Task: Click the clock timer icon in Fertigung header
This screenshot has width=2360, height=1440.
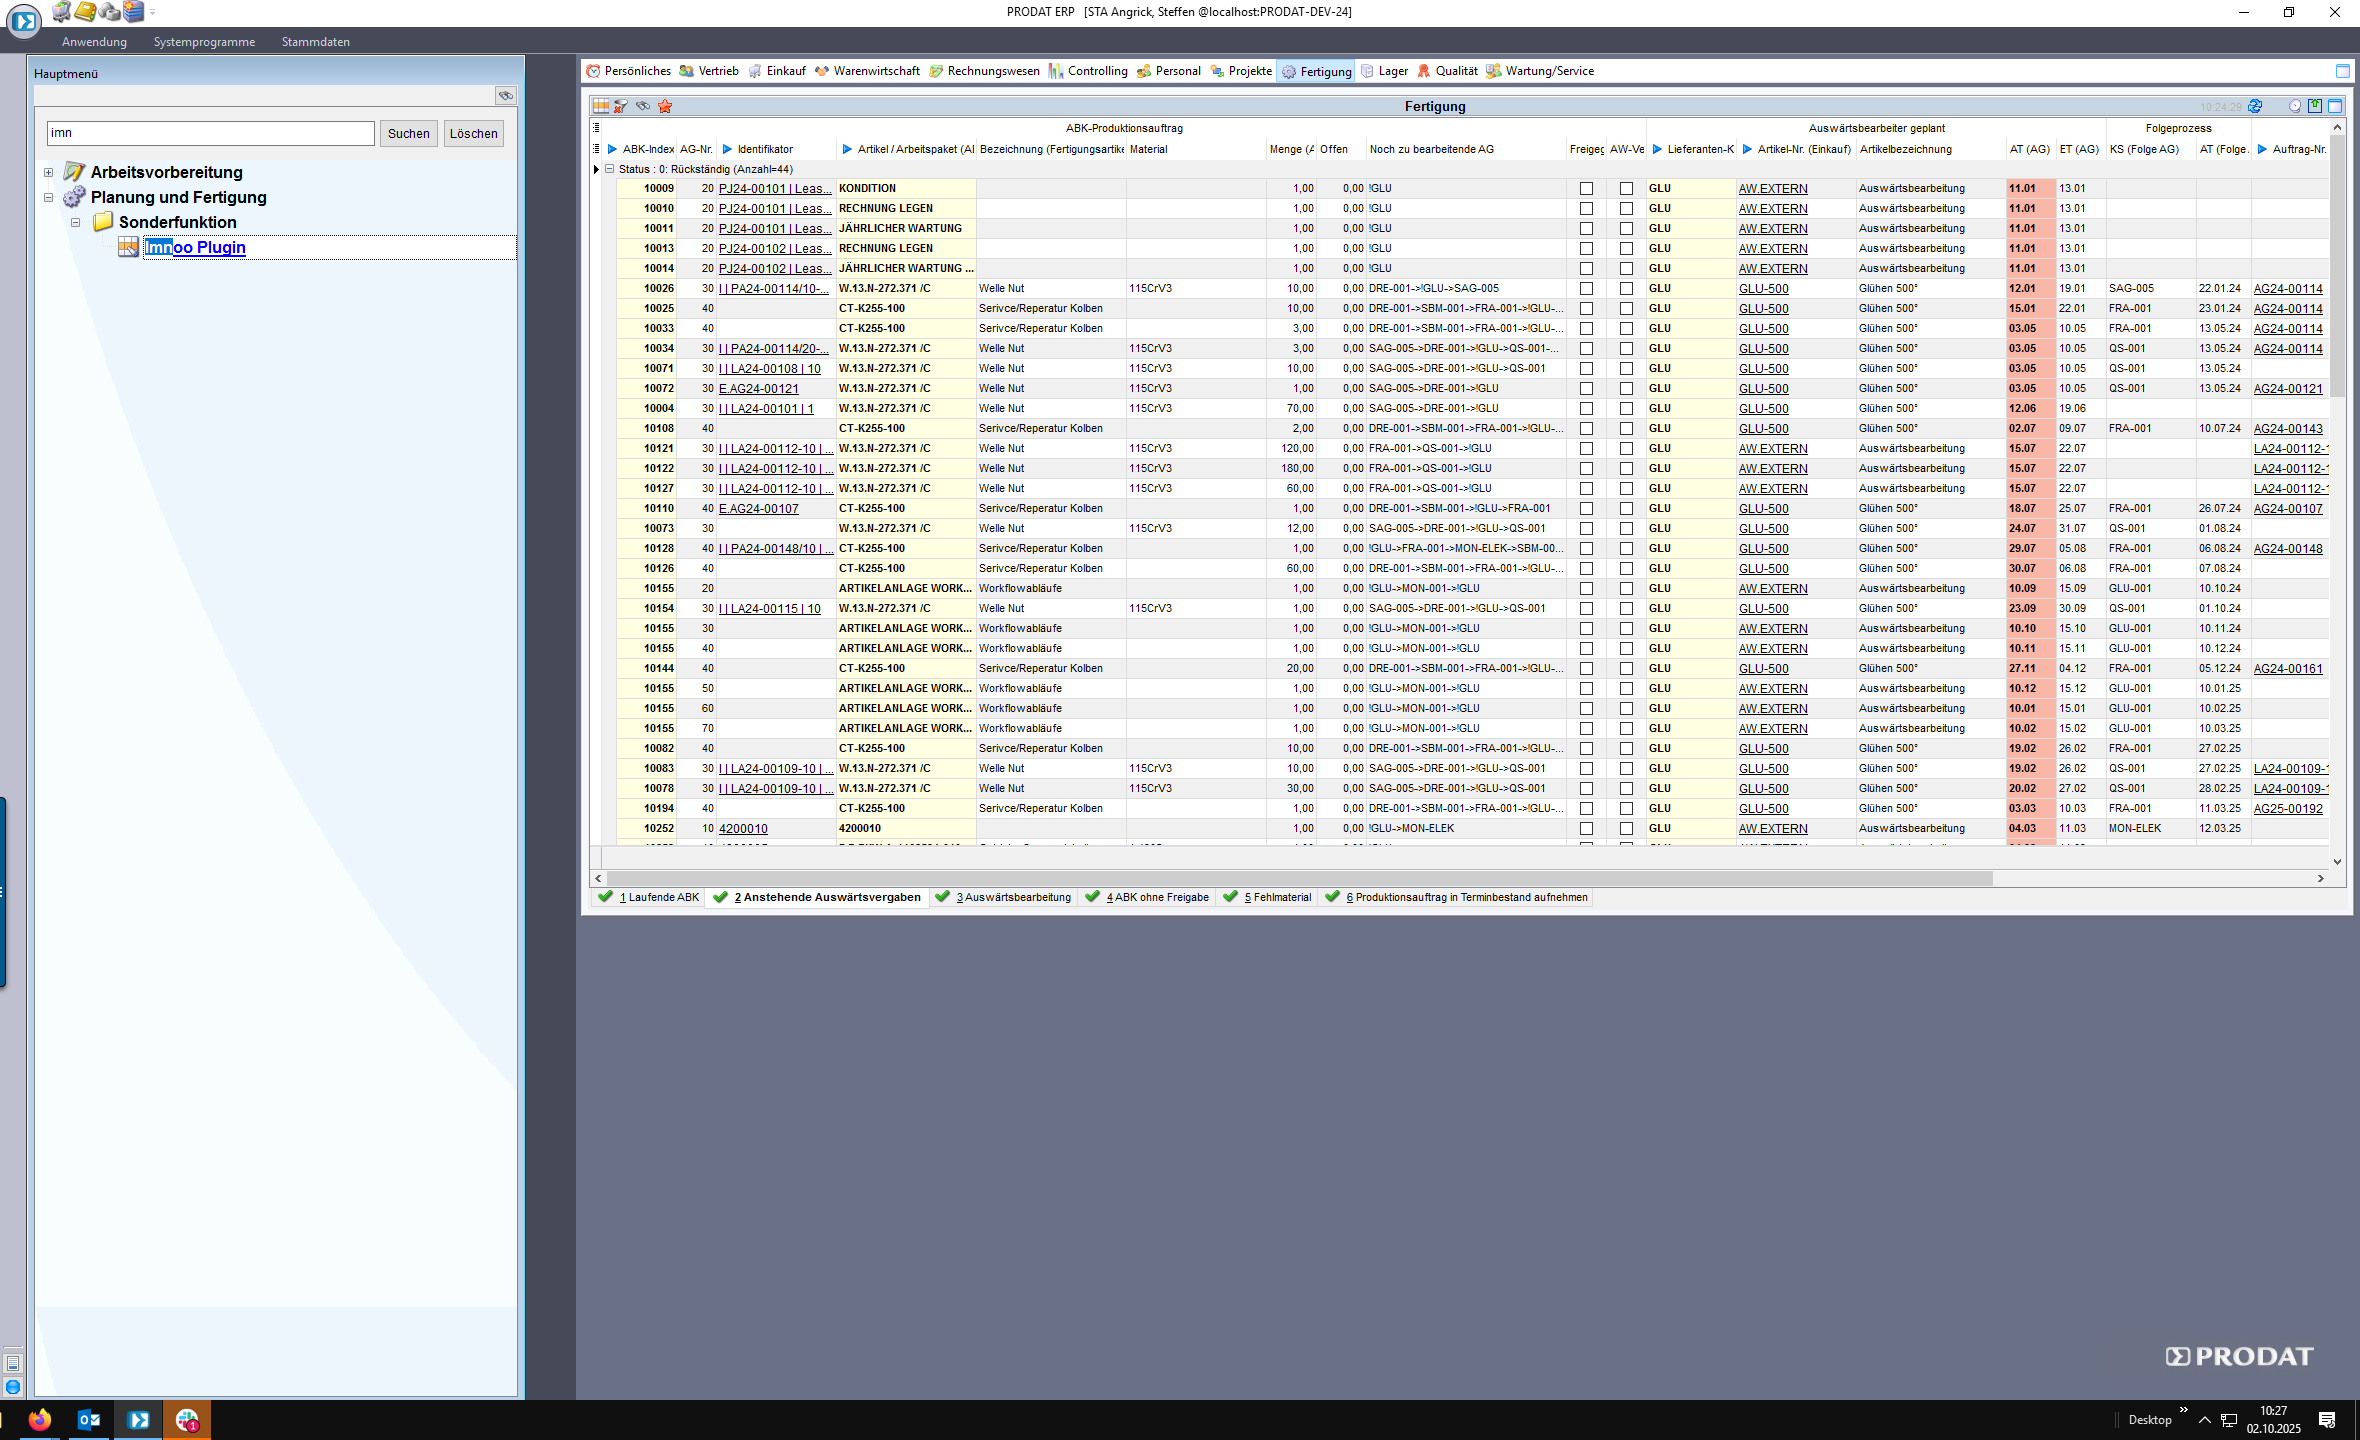Action: [x=2295, y=106]
